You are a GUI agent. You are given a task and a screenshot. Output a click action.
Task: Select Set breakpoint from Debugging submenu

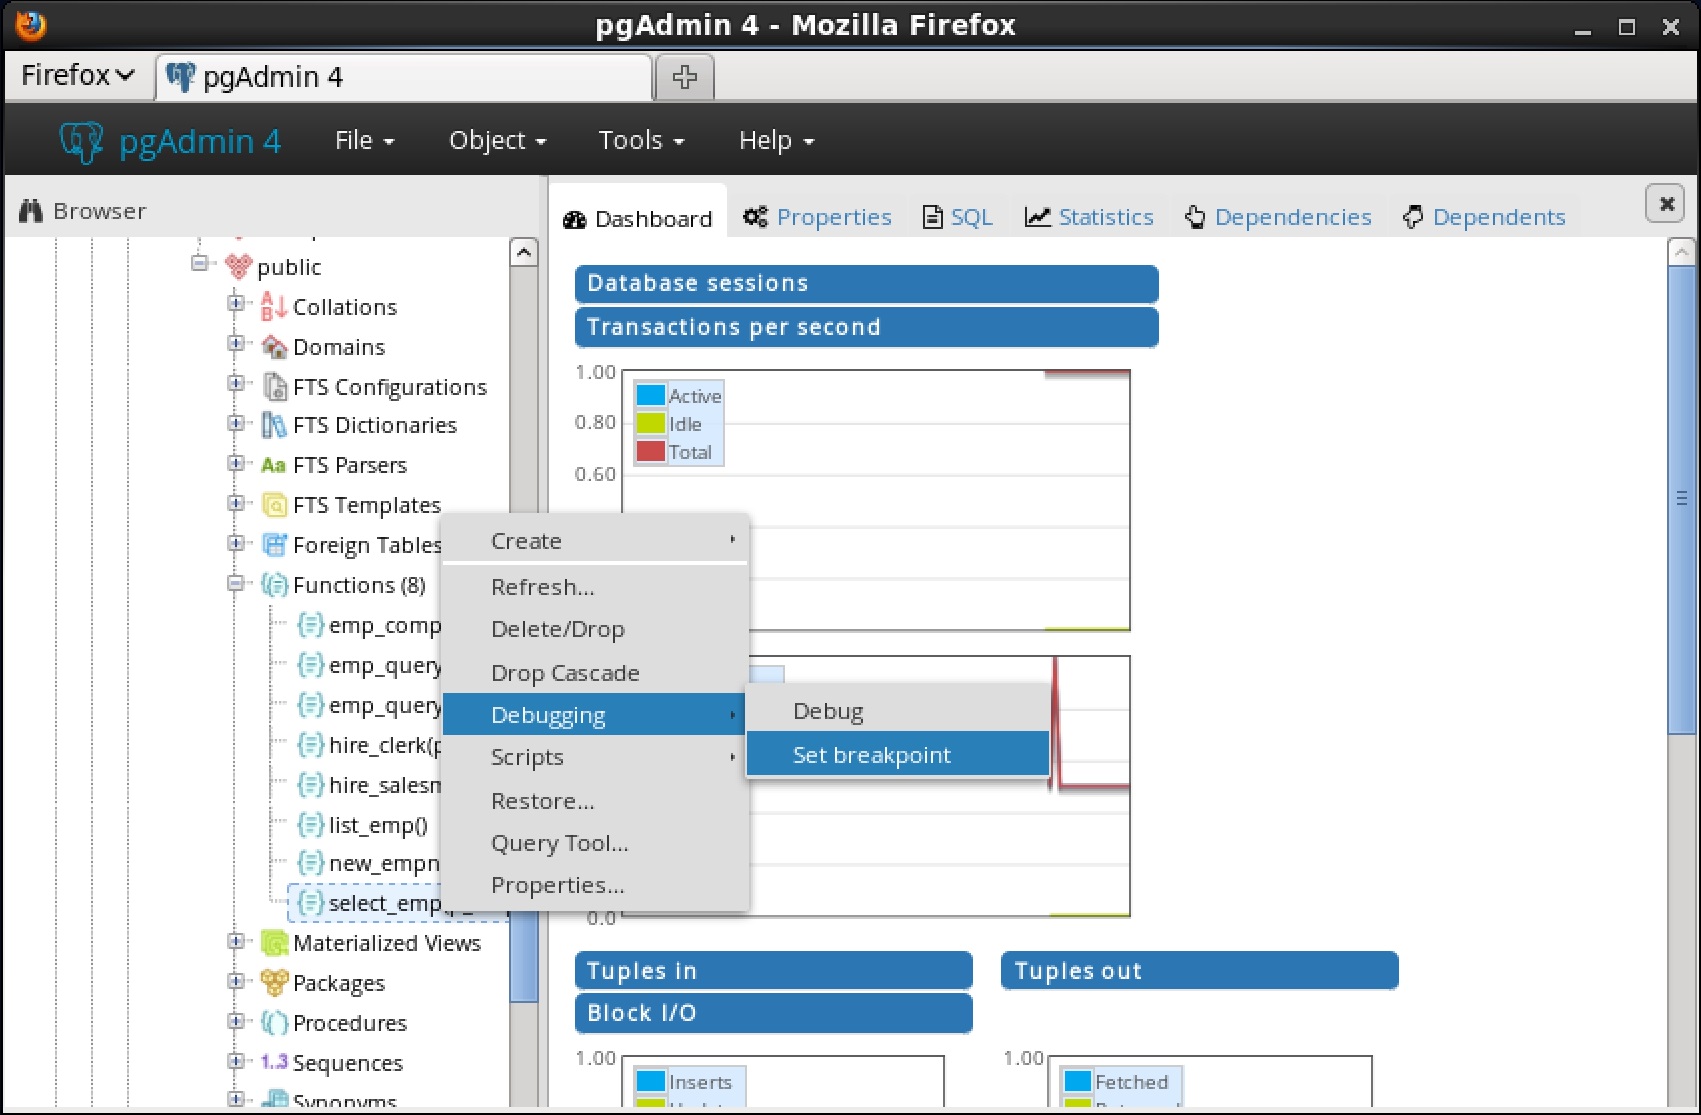pyautogui.click(x=871, y=755)
